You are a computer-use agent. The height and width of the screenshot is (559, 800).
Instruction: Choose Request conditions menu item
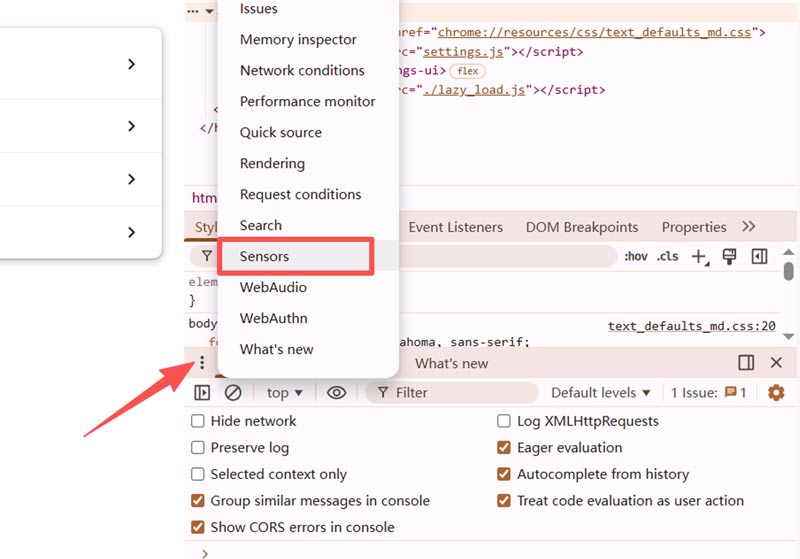pos(308,194)
